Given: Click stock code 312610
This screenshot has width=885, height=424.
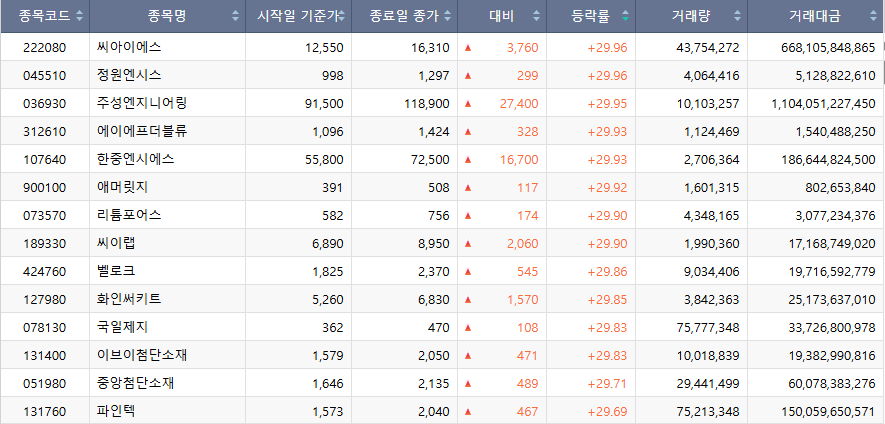Looking at the screenshot, I should click(x=45, y=132).
